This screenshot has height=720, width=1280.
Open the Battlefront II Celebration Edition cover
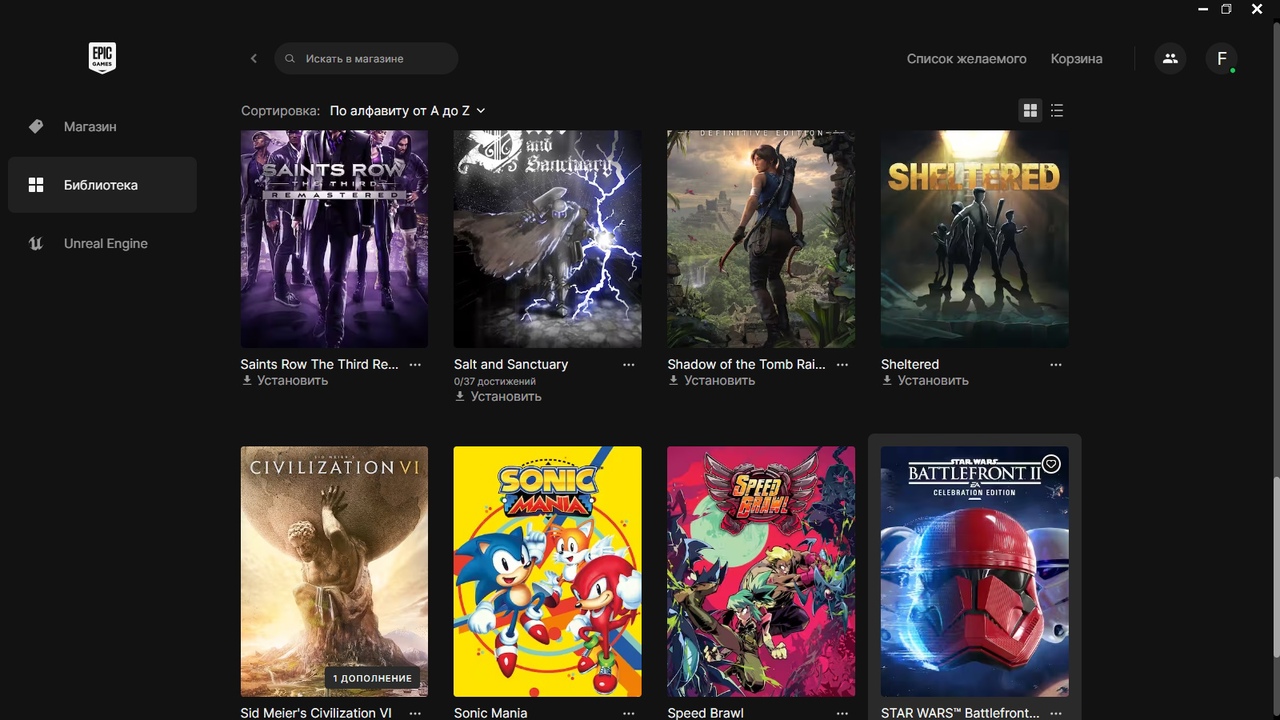(x=975, y=571)
